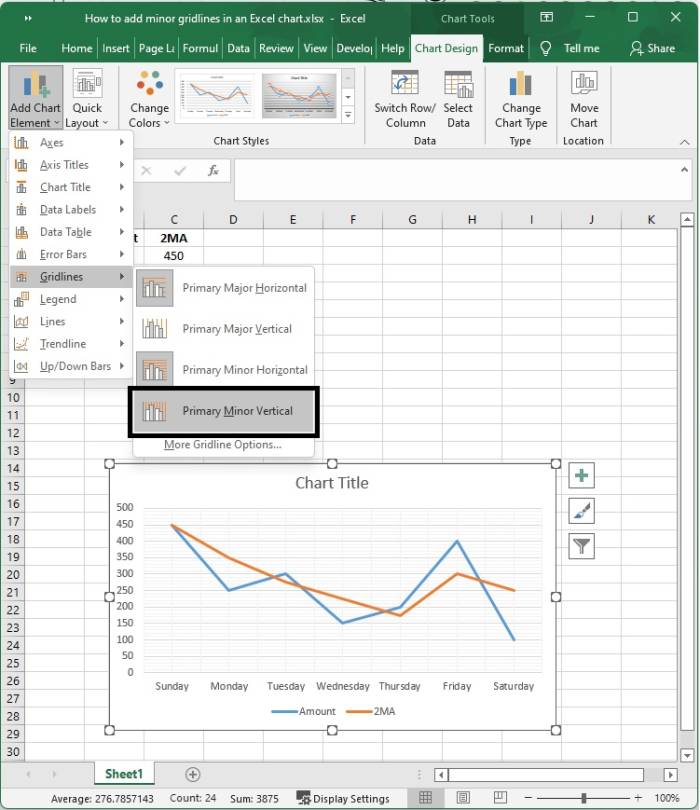Open the Chart Title submenu
The height and width of the screenshot is (810, 700).
69,187
